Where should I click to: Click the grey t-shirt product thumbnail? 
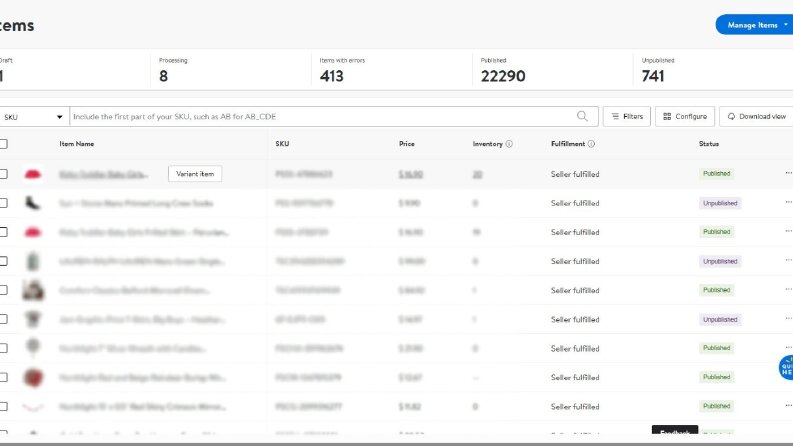click(x=33, y=319)
